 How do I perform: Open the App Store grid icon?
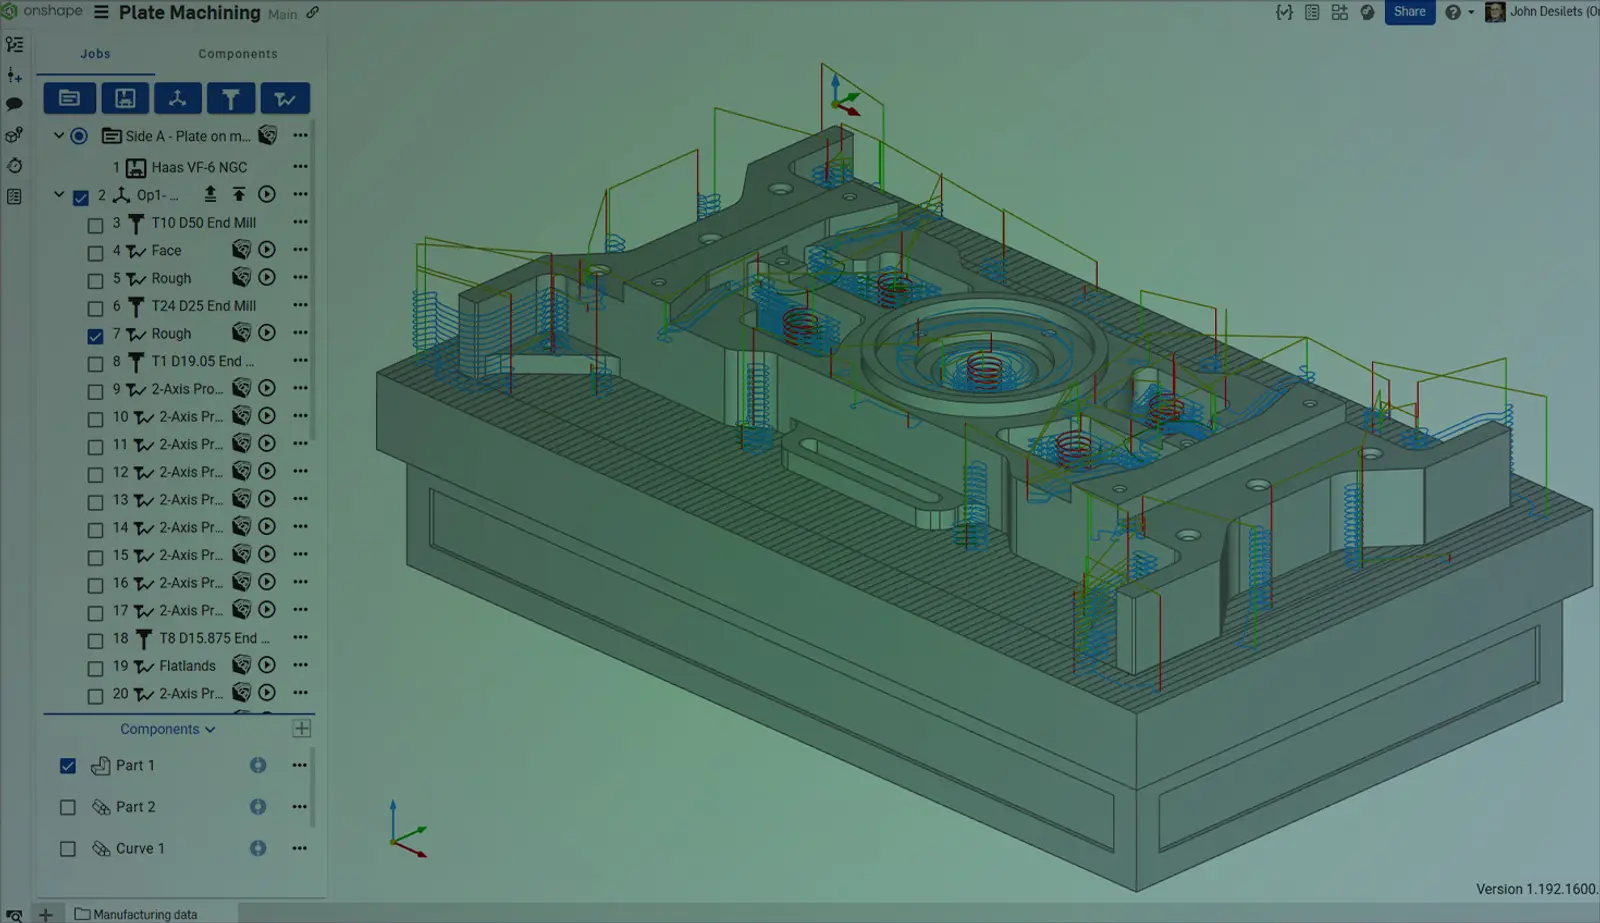1340,12
